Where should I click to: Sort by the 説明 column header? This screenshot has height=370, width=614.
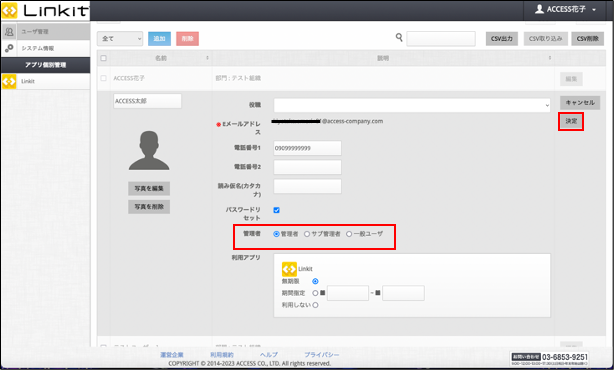[x=383, y=58]
